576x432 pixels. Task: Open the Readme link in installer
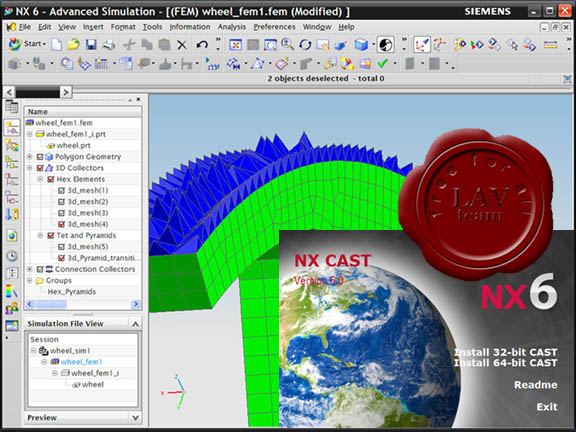(x=536, y=385)
